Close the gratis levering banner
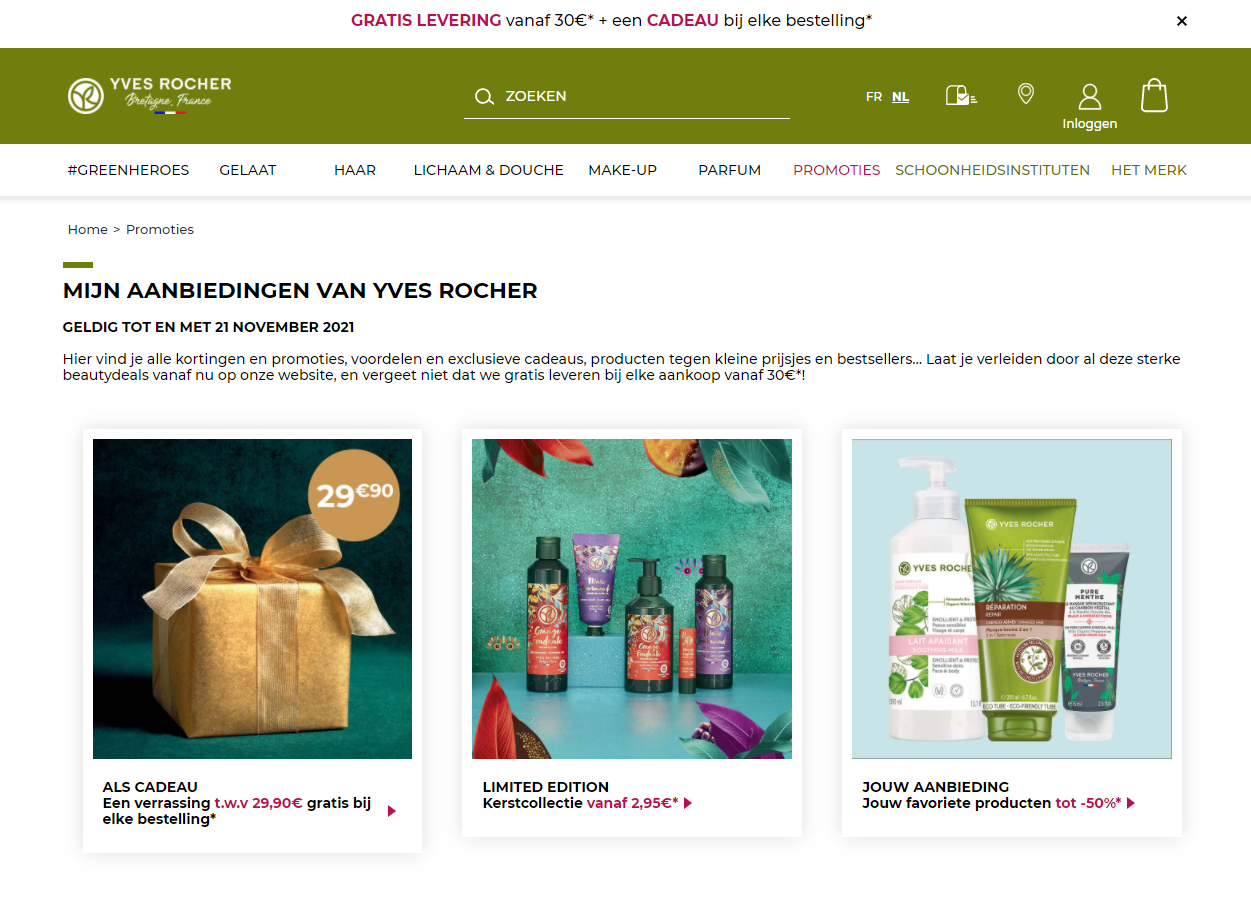Image resolution: width=1251 pixels, height=903 pixels. click(1182, 21)
